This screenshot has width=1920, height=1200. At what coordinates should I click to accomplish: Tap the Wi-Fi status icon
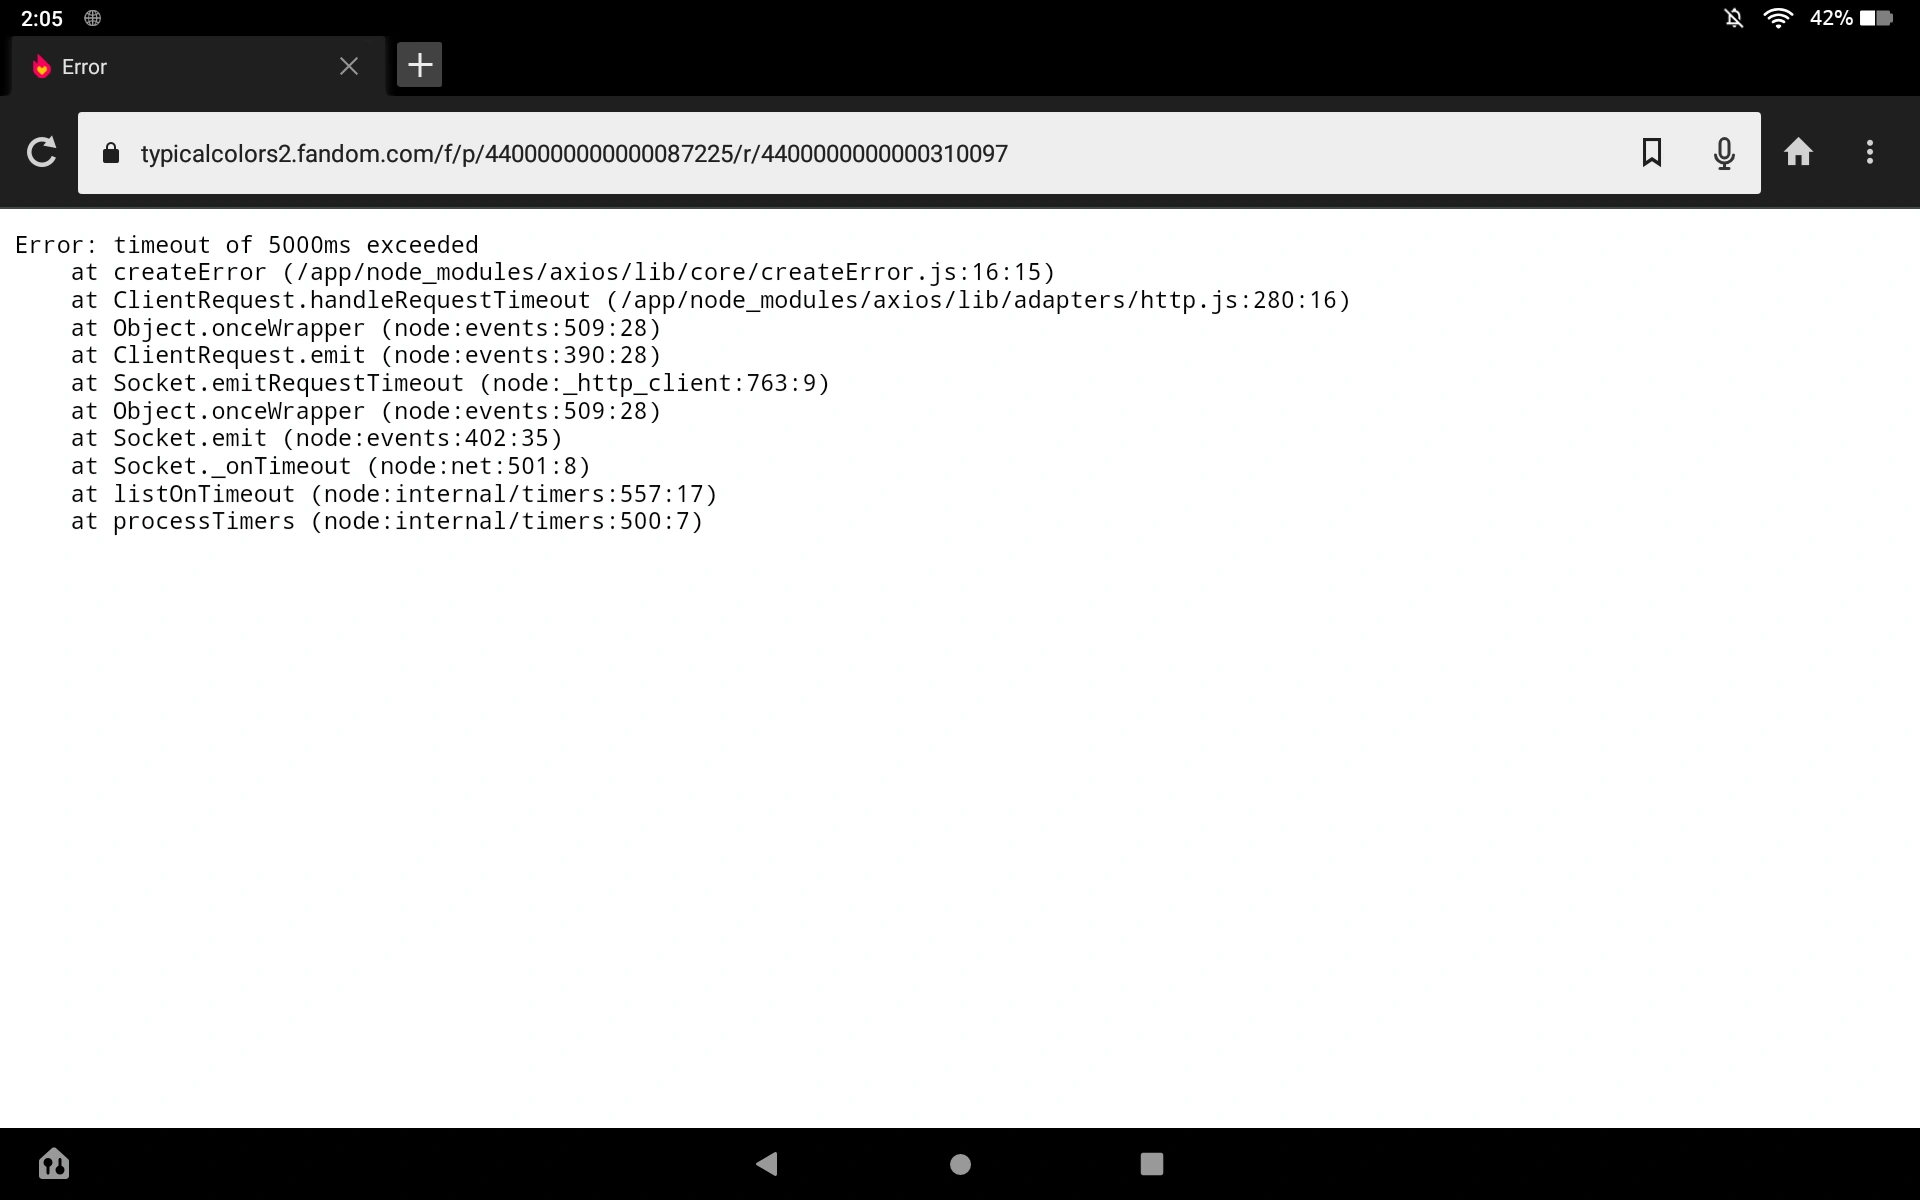[1778, 18]
